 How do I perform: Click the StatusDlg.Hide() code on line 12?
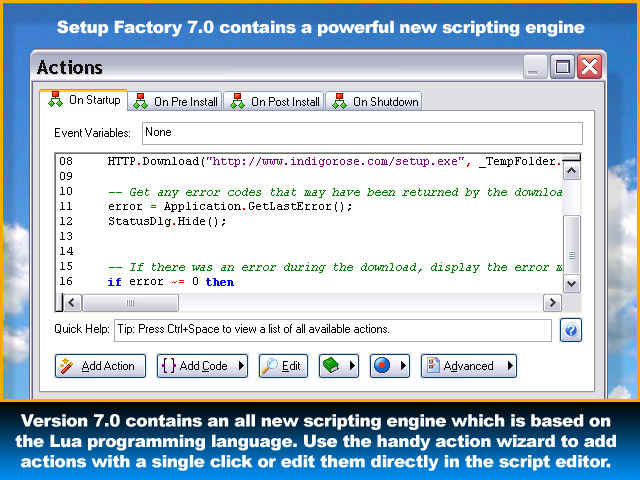(167, 221)
